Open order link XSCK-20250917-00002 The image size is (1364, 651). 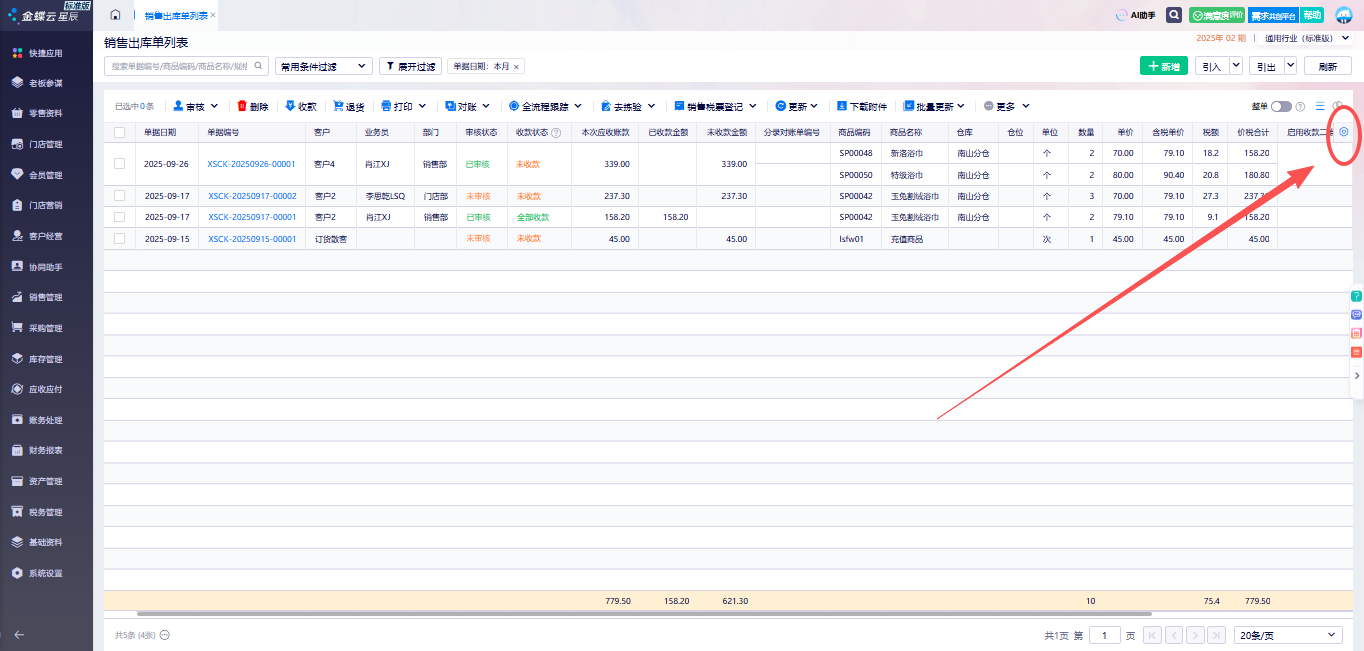coord(252,196)
